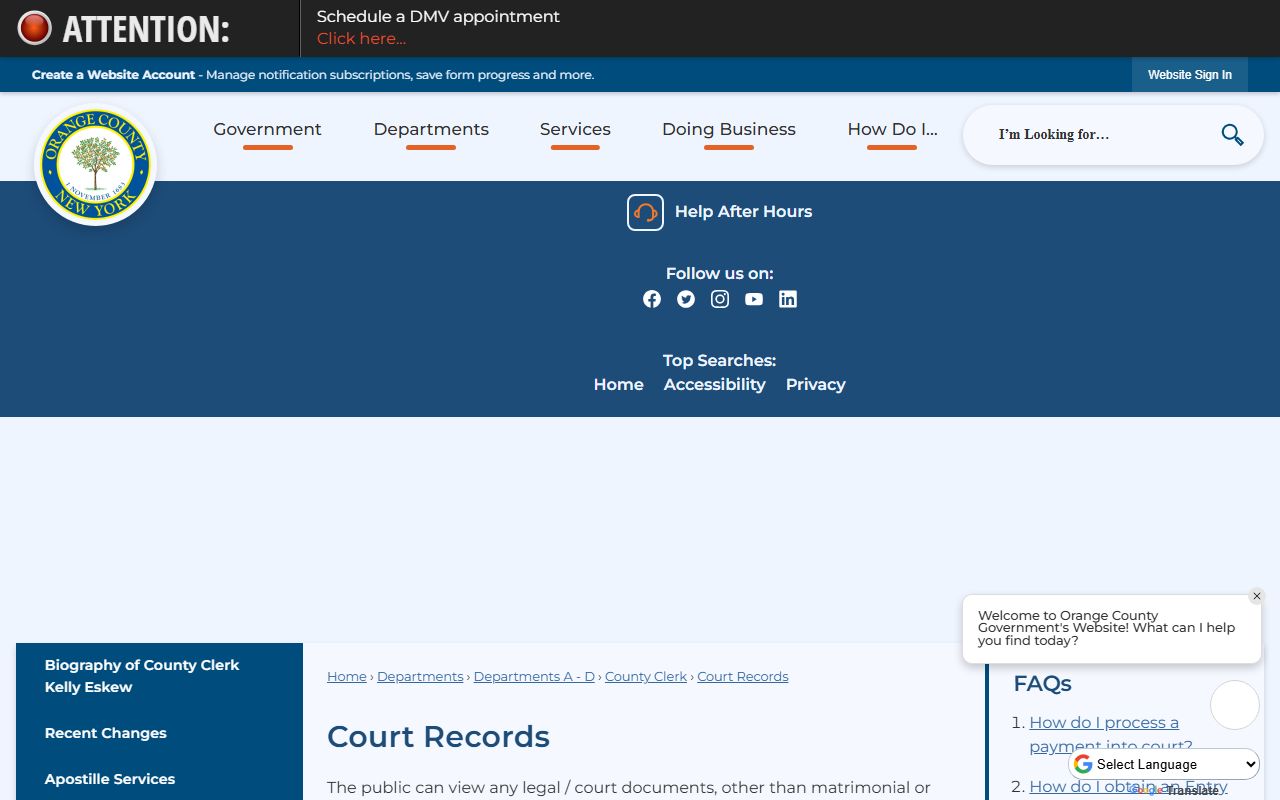Open Recent Changes in the sidebar
The height and width of the screenshot is (800, 1280).
[106, 733]
